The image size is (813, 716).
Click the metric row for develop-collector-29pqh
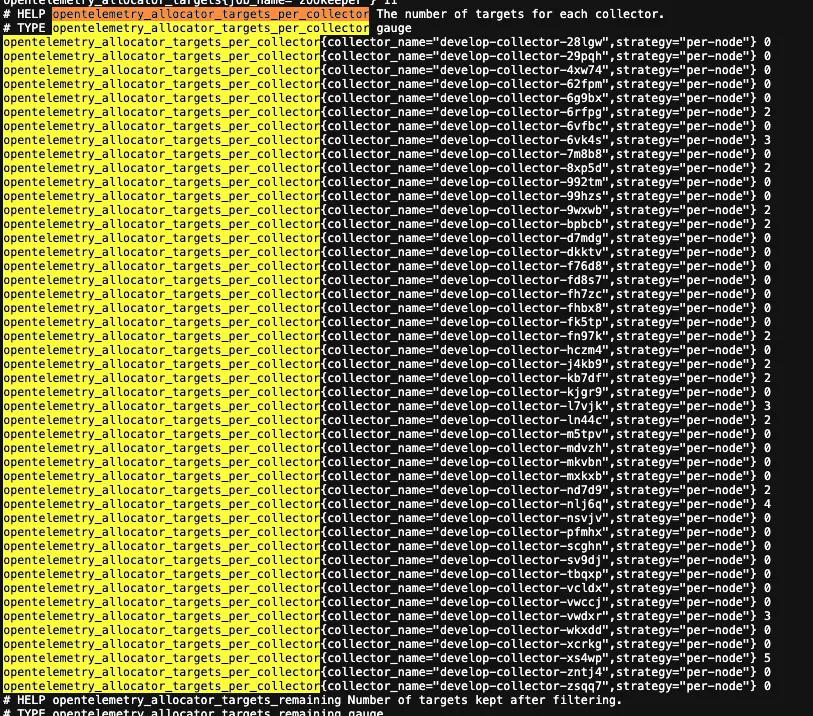click(x=387, y=56)
